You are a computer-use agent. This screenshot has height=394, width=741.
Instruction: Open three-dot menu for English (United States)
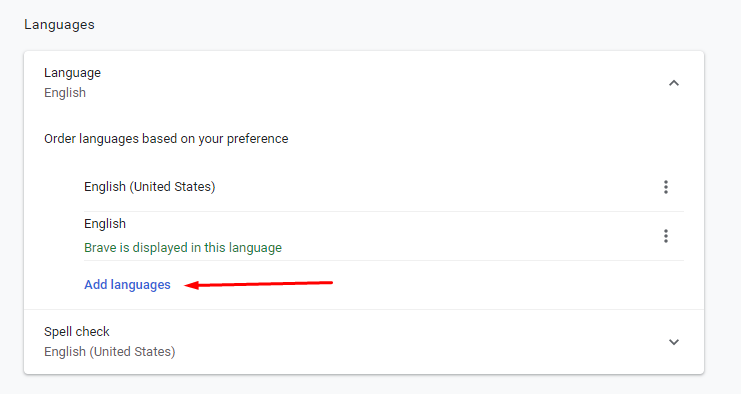[x=665, y=187]
